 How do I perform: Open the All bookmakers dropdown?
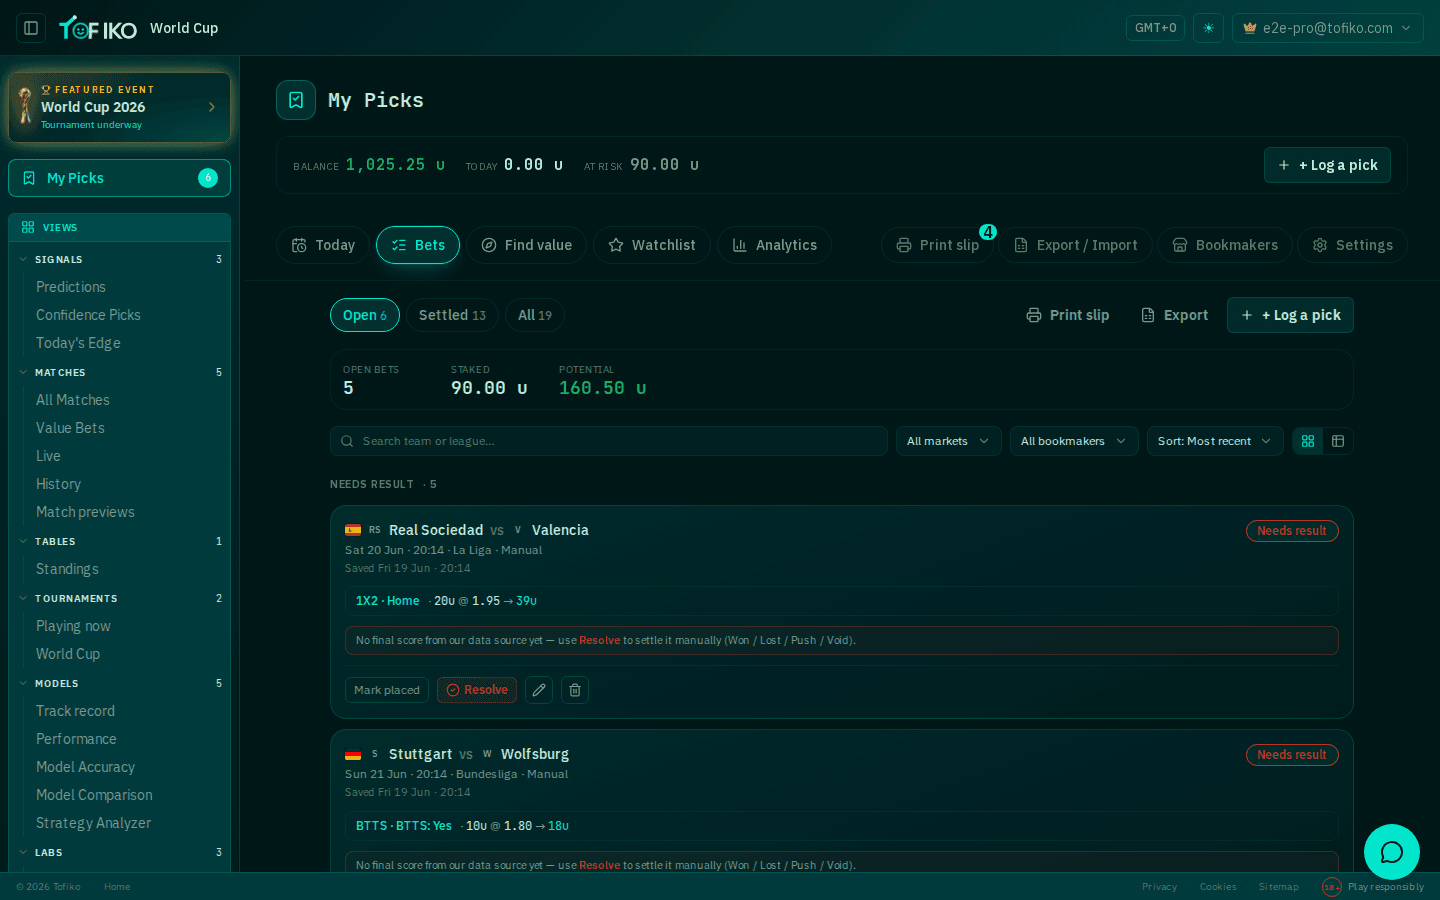tap(1074, 441)
